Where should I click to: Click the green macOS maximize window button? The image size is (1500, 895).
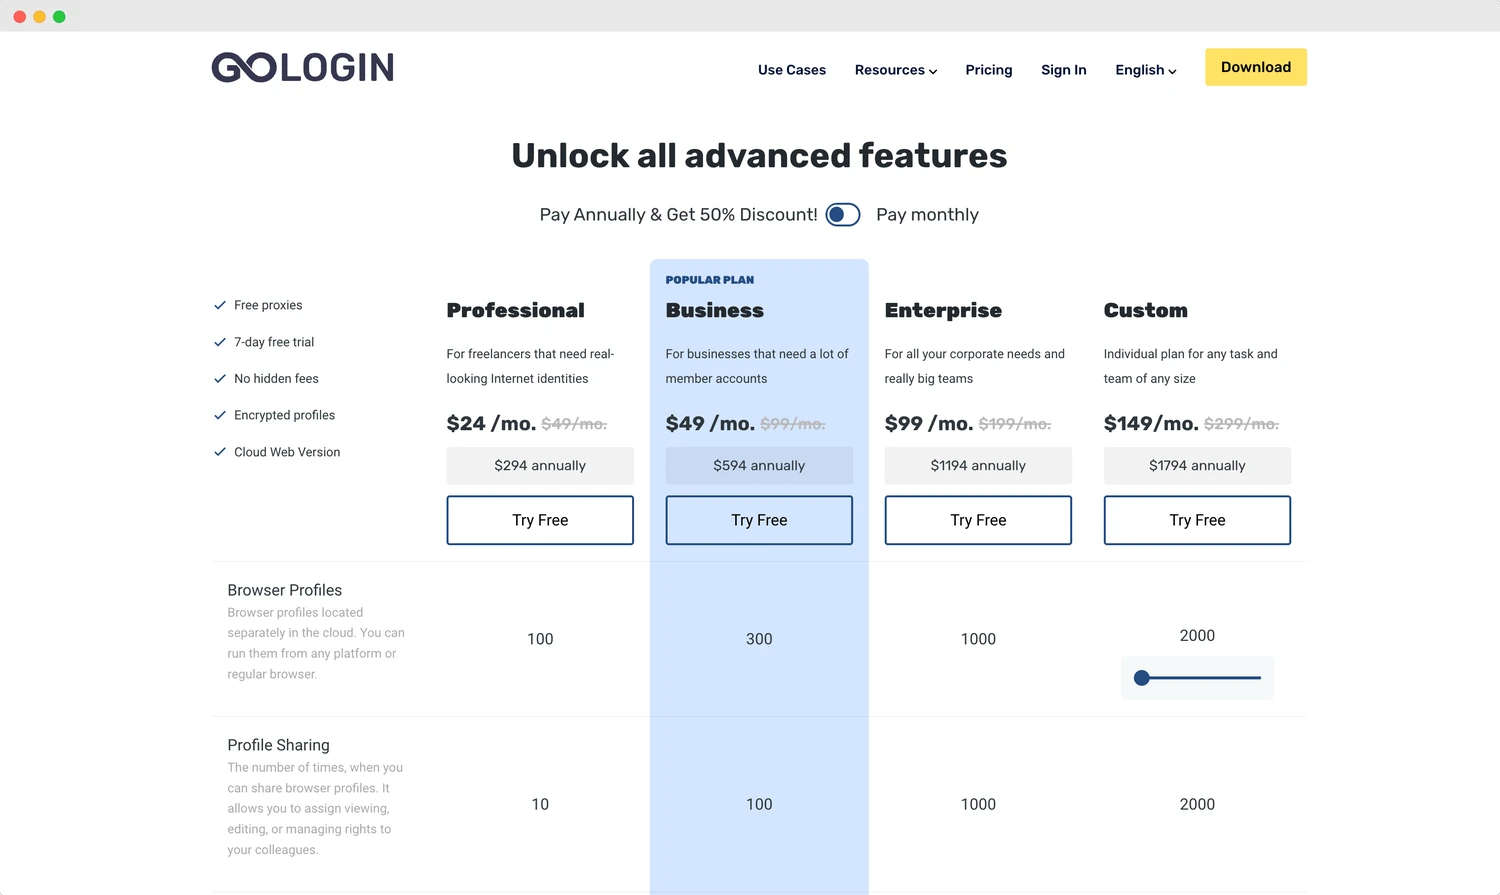[x=59, y=17]
